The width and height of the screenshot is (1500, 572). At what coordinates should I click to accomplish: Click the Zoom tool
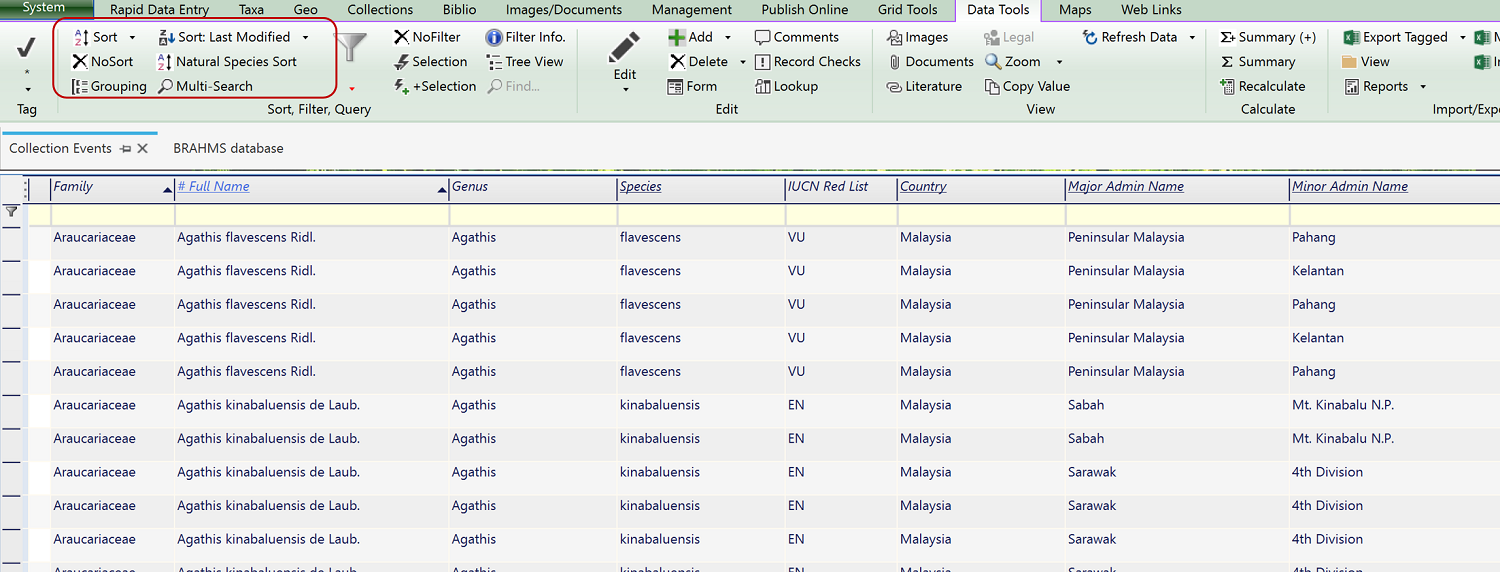coord(1013,61)
